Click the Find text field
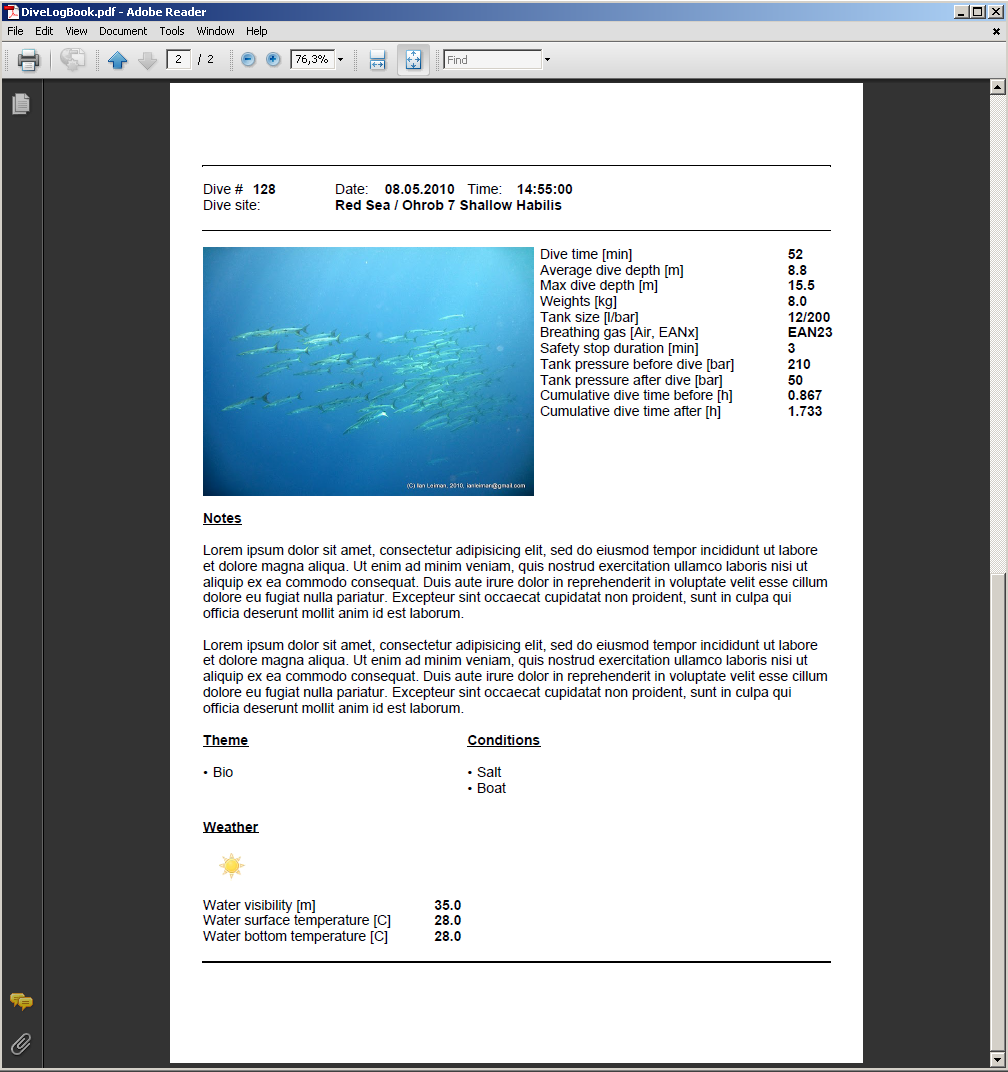Viewport: 1008px width, 1072px height. click(x=492, y=60)
